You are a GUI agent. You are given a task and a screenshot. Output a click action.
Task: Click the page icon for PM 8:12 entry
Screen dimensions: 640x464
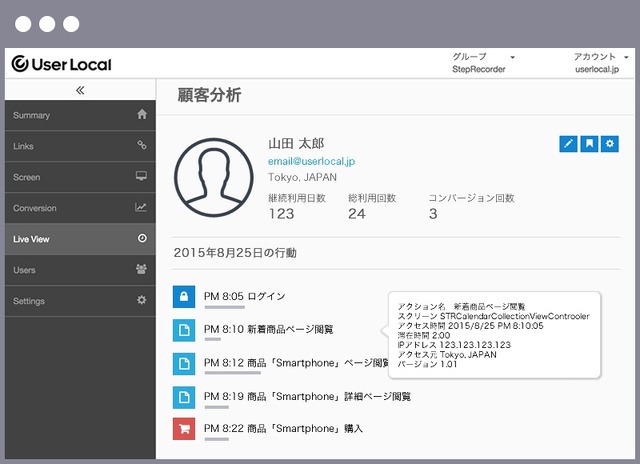(x=184, y=363)
